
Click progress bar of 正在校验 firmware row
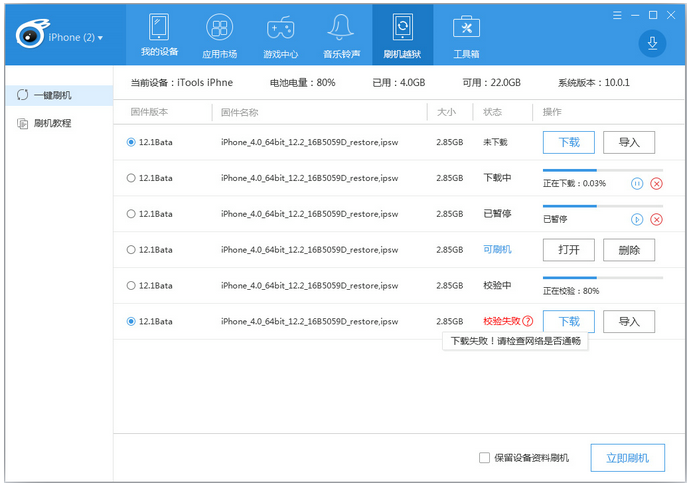(602, 277)
